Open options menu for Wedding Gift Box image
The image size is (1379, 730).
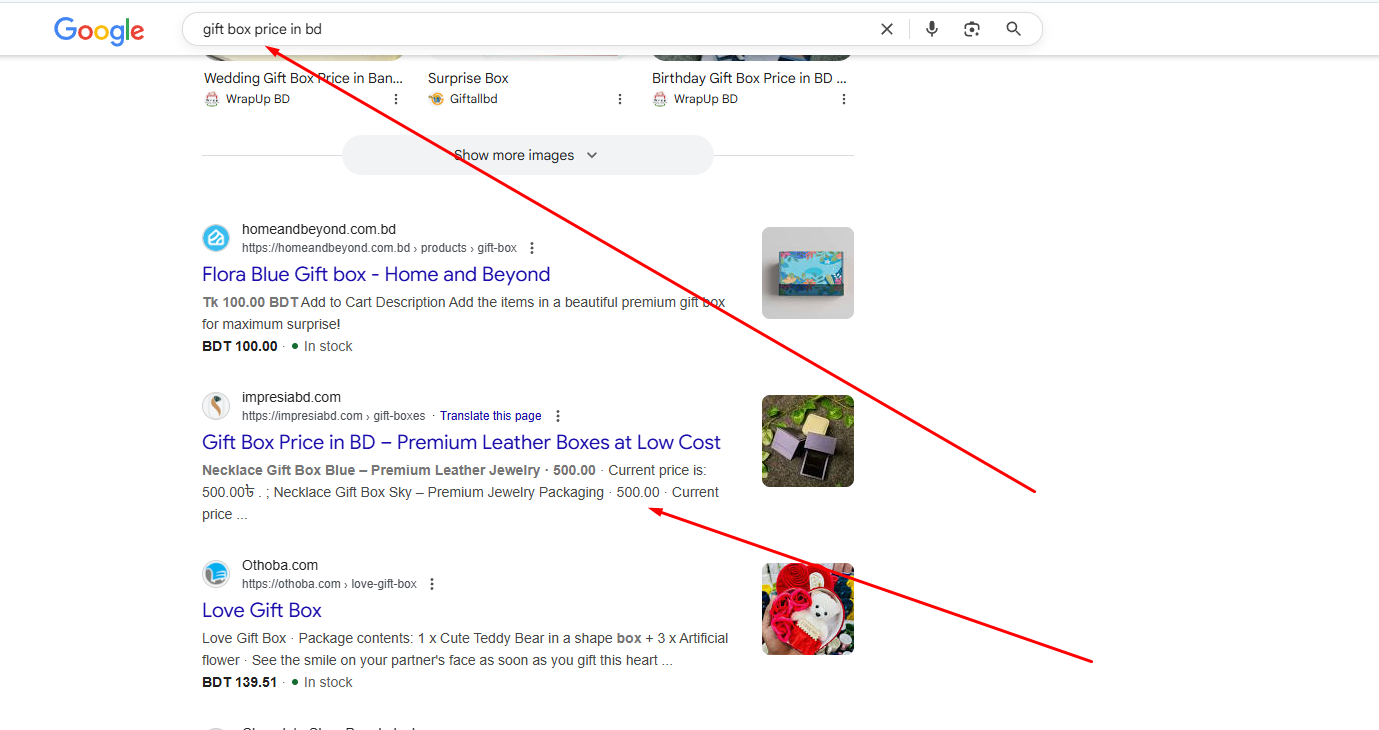396,99
